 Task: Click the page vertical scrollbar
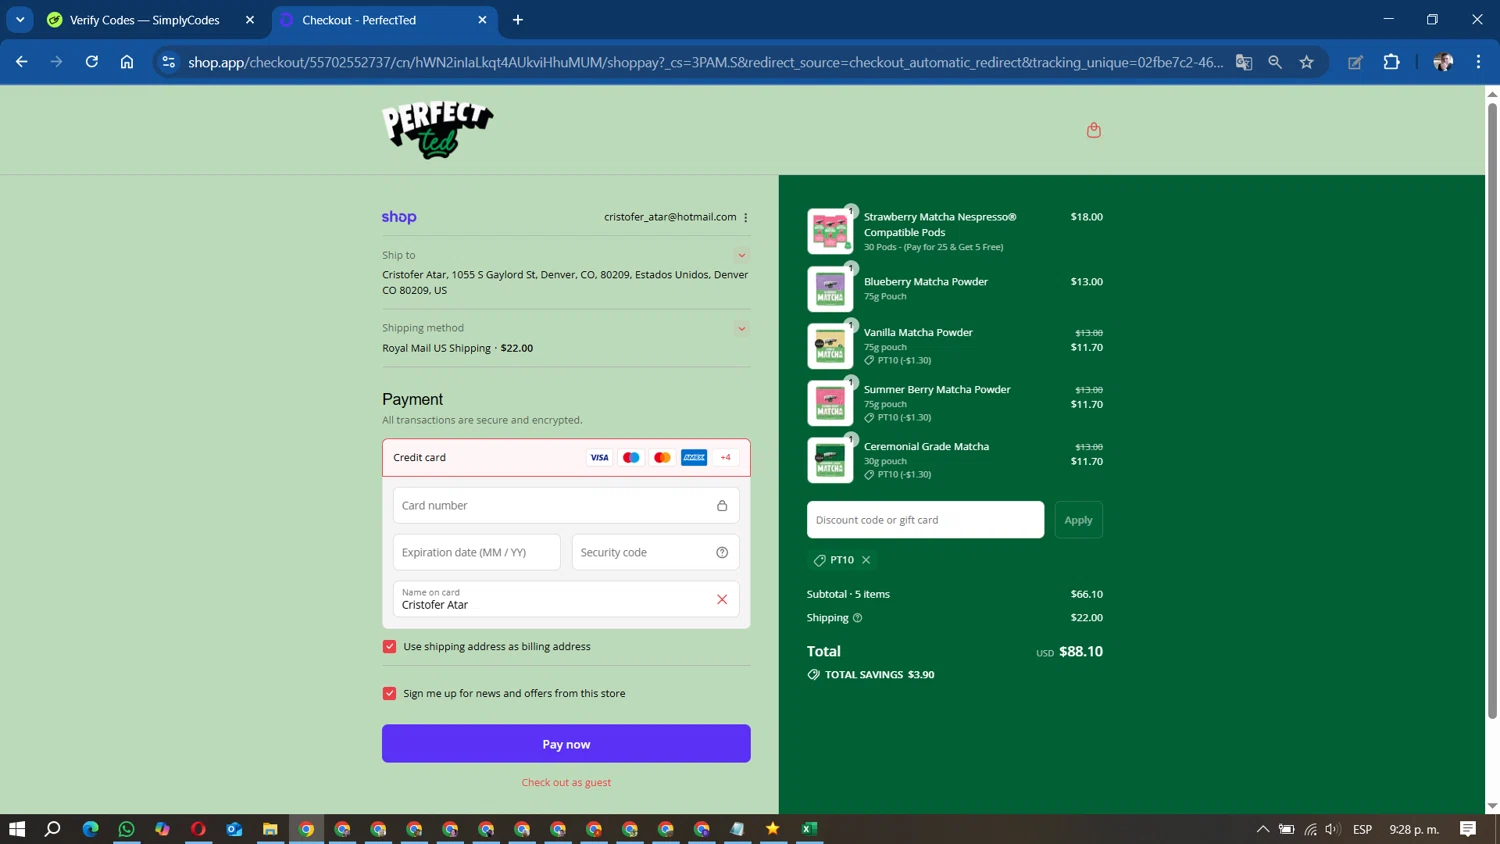pyautogui.click(x=1492, y=410)
